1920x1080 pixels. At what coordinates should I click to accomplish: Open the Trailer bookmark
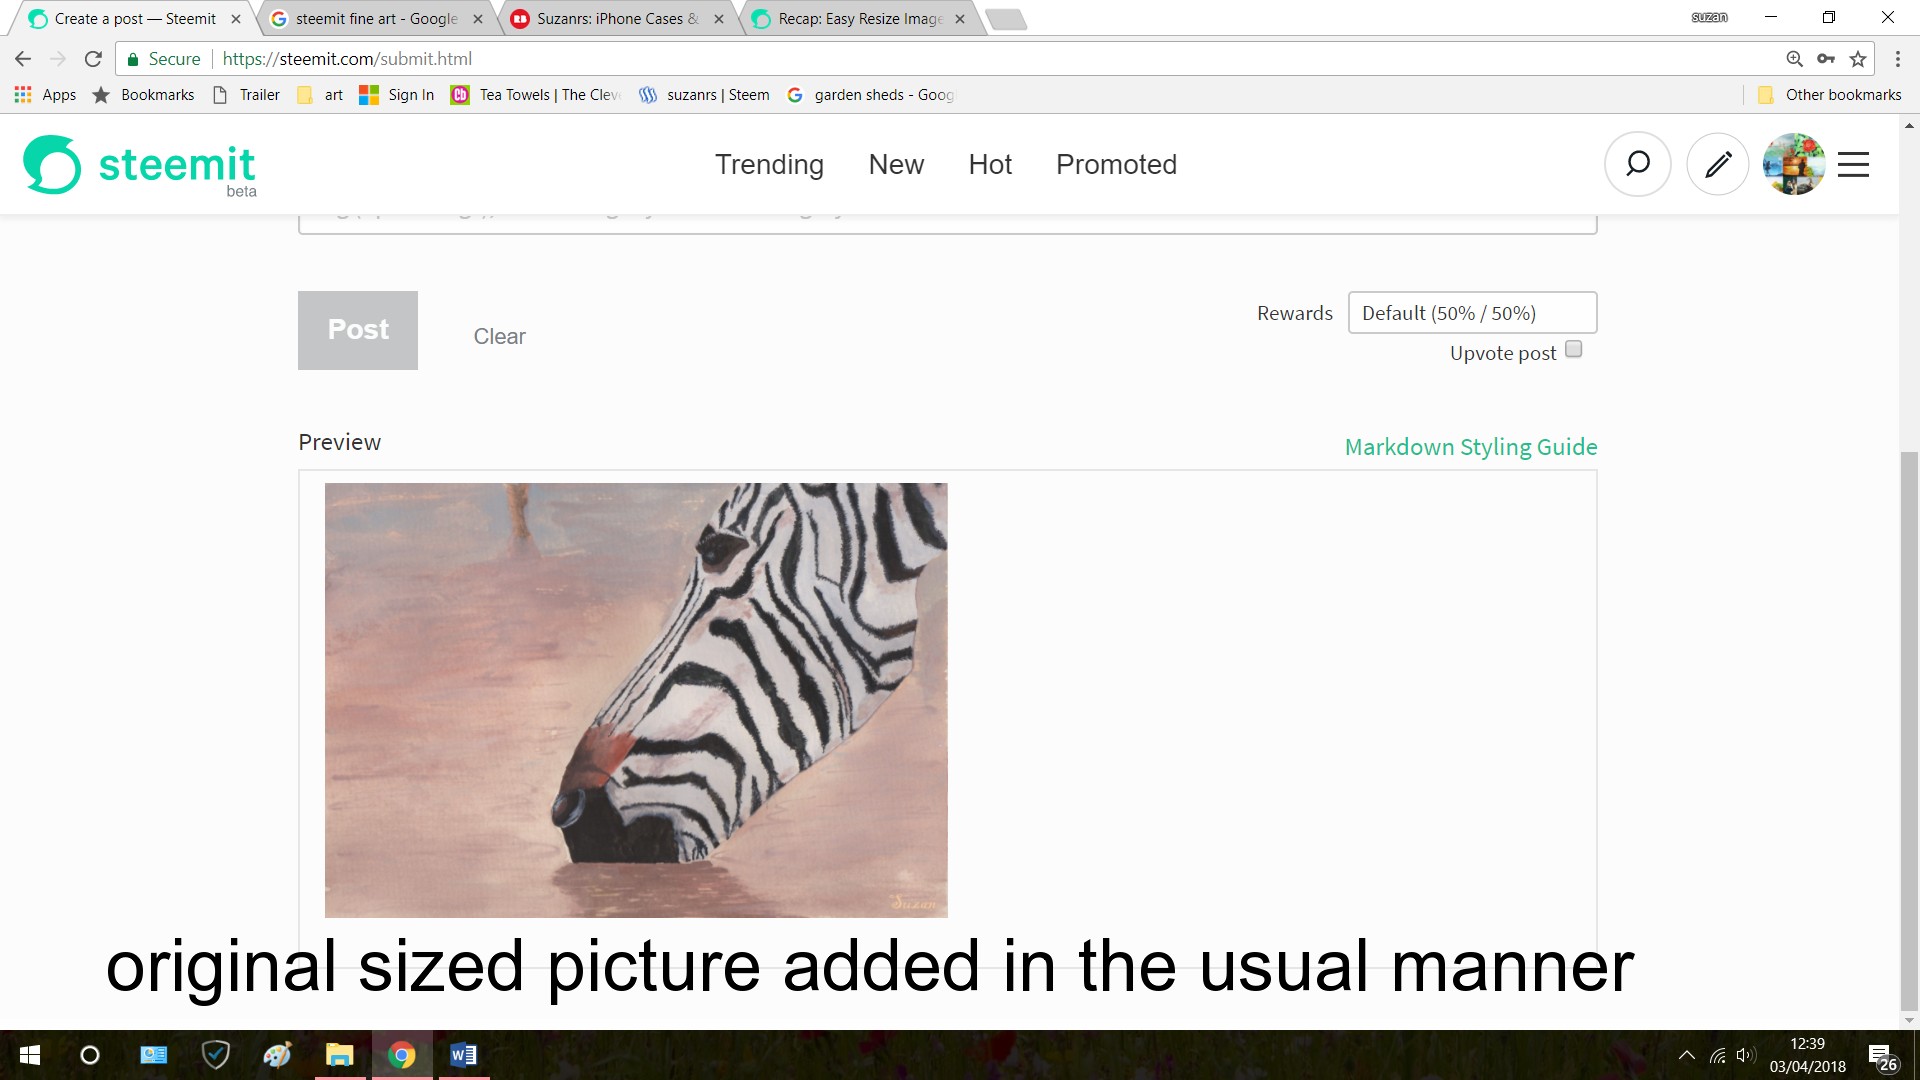[247, 95]
